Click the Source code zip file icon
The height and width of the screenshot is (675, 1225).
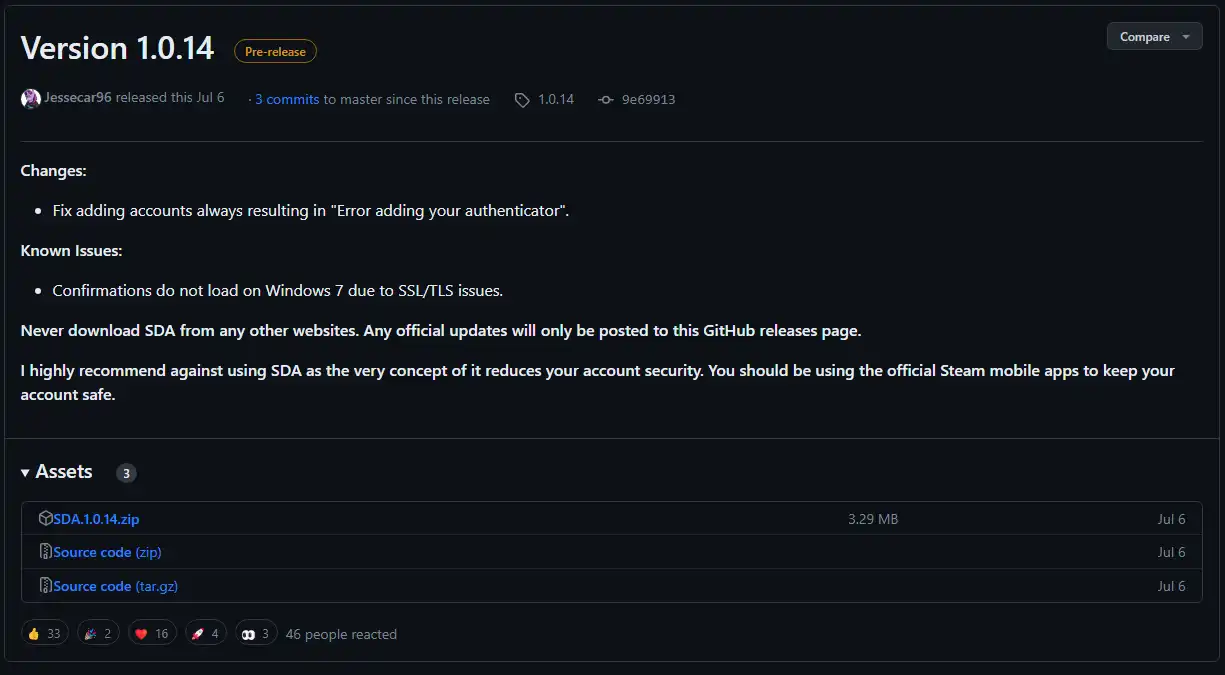click(x=45, y=552)
